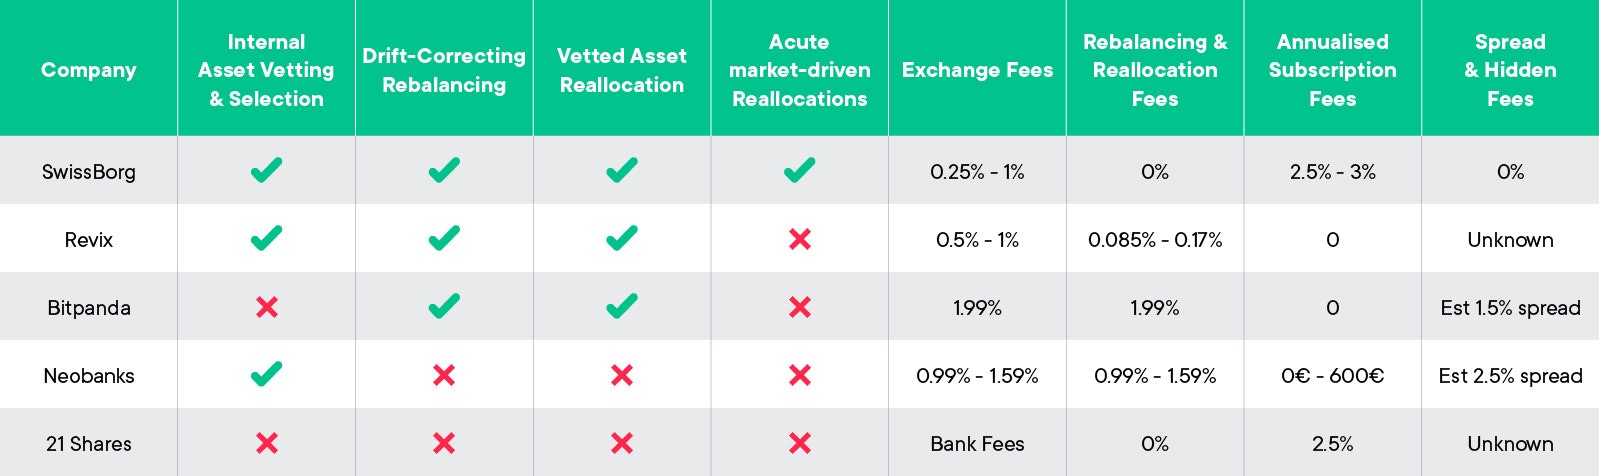Click the Bitpanda company name

point(89,308)
